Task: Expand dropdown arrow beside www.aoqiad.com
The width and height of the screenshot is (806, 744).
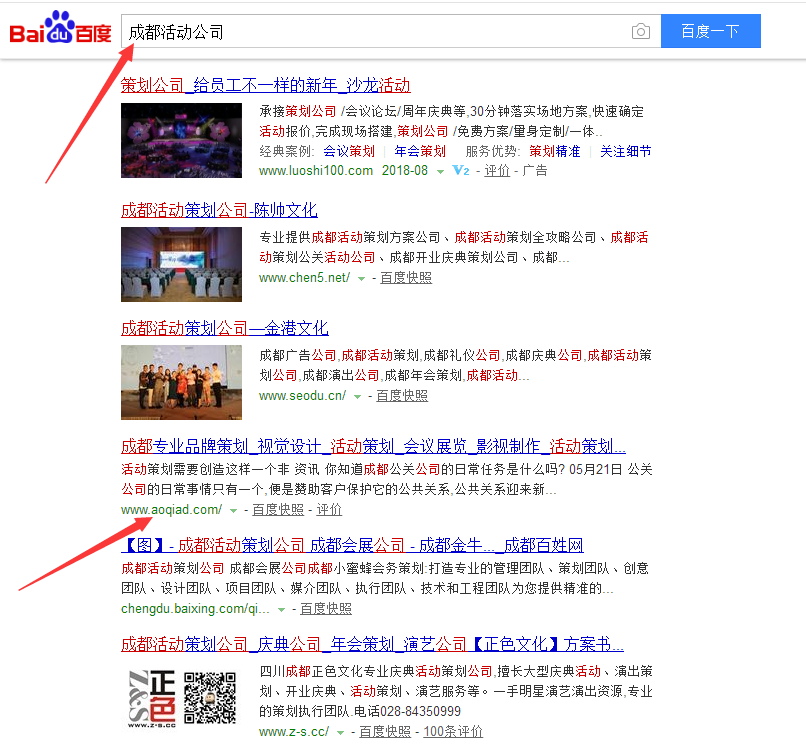Action: 233,511
